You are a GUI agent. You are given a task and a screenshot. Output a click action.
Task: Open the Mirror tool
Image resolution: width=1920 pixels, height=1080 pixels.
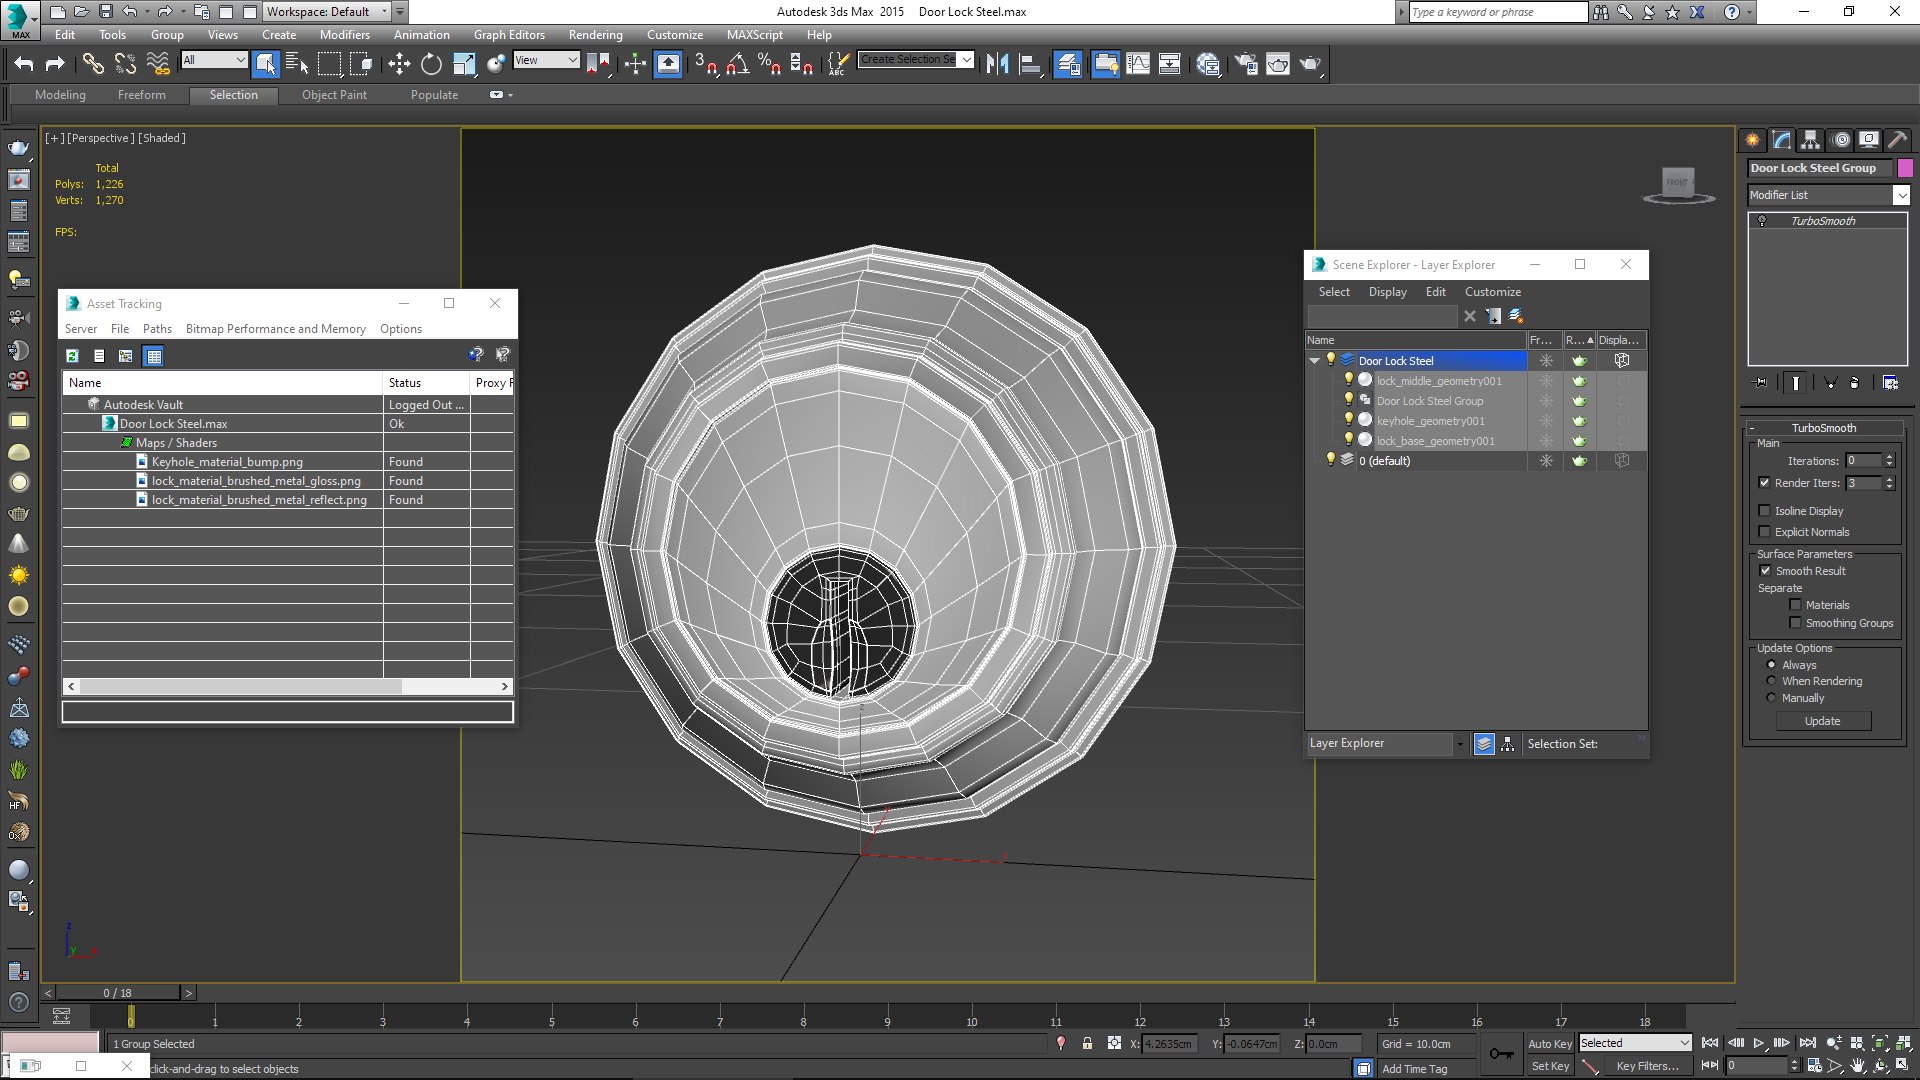pyautogui.click(x=997, y=64)
